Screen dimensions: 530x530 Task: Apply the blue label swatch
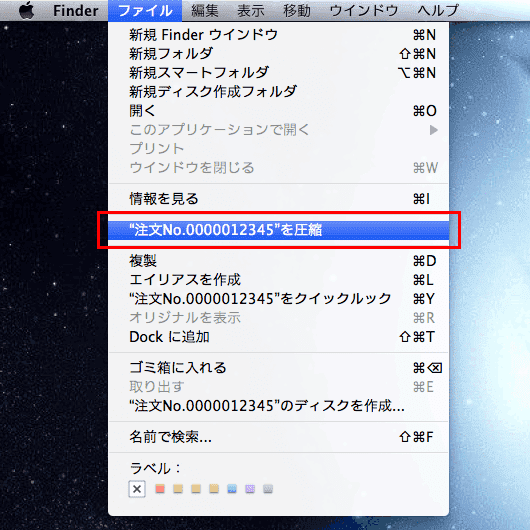tap(232, 489)
